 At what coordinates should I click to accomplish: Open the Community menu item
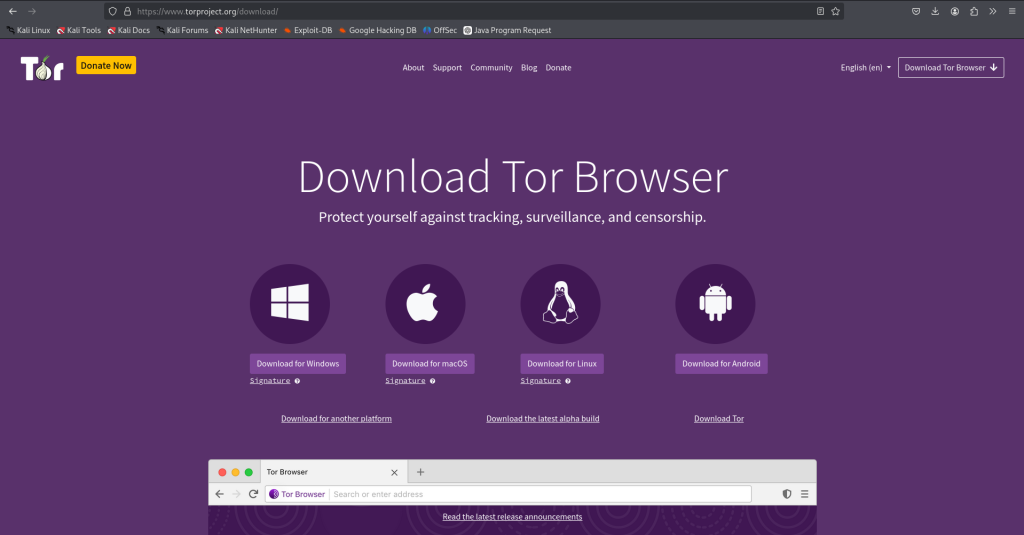[x=491, y=67]
